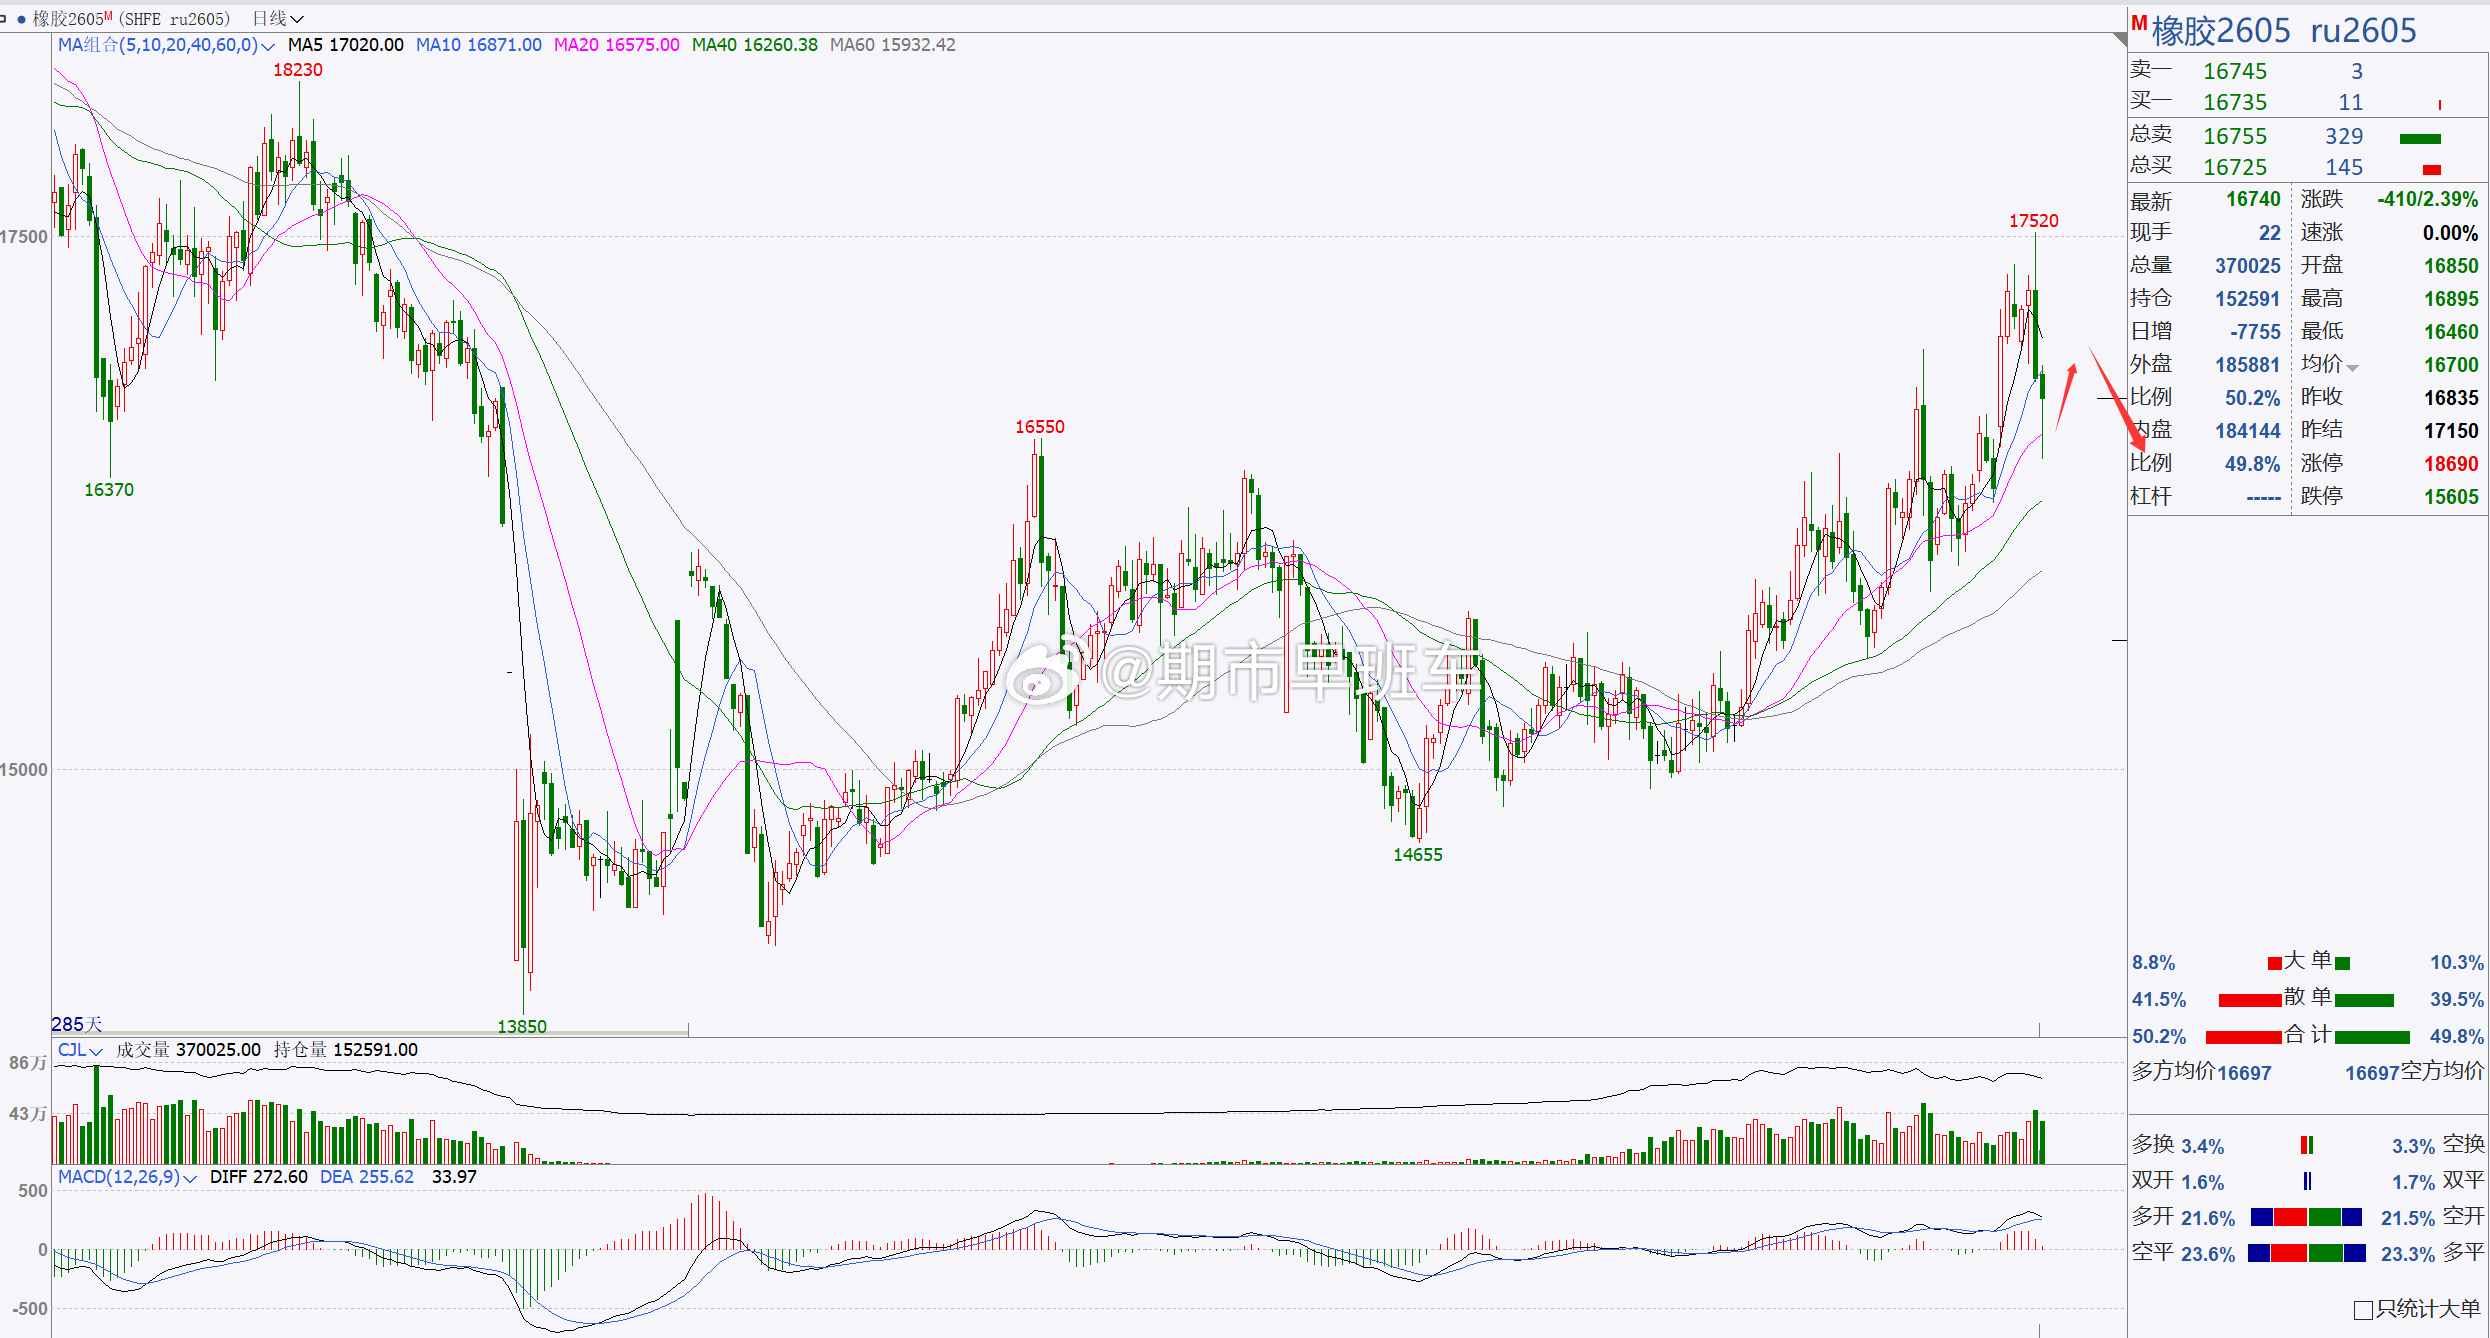Click the red 大单 color swatch
This screenshot has width=2490, height=1338.
tap(2274, 963)
